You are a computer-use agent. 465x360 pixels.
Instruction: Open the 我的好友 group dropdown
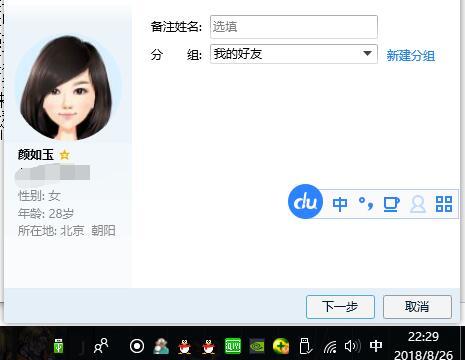(294, 54)
